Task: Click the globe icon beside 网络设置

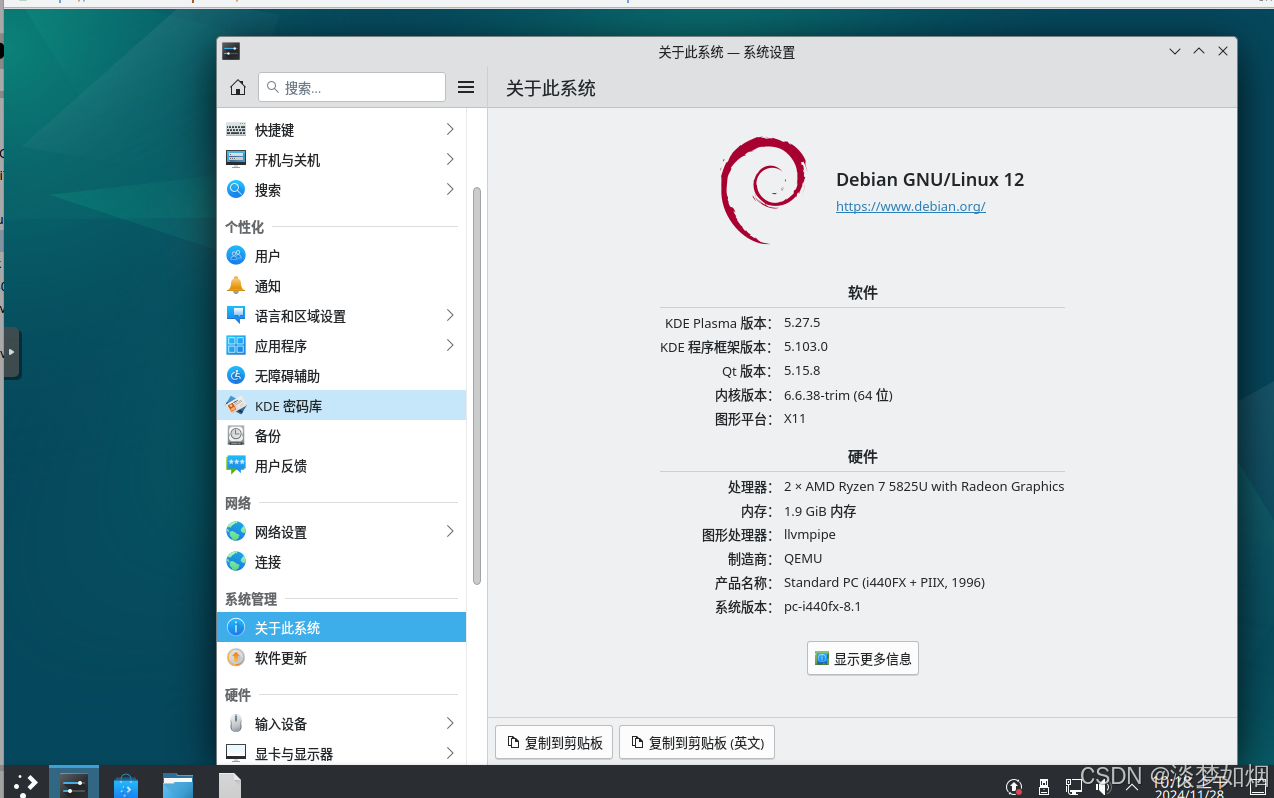Action: click(236, 531)
